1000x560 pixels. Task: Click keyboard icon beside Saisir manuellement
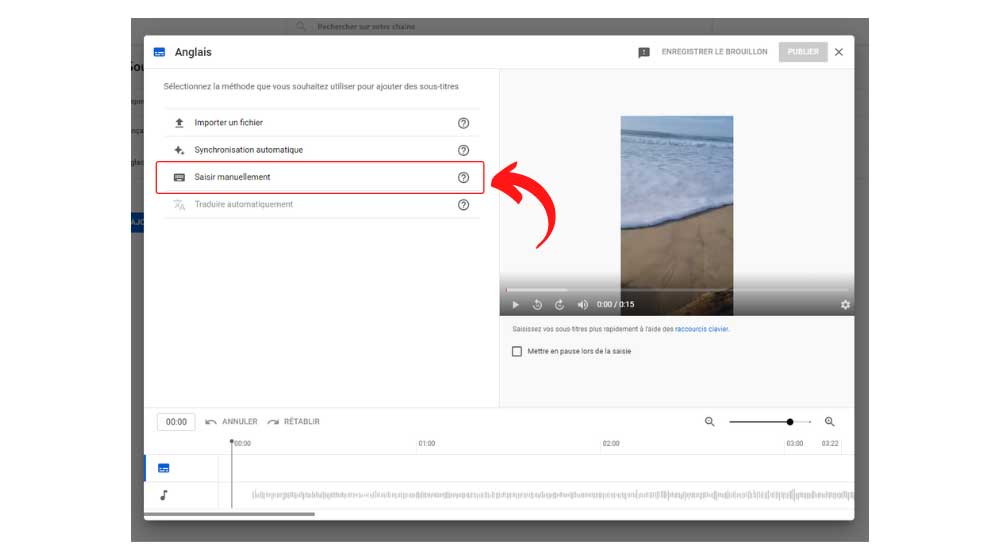179,177
